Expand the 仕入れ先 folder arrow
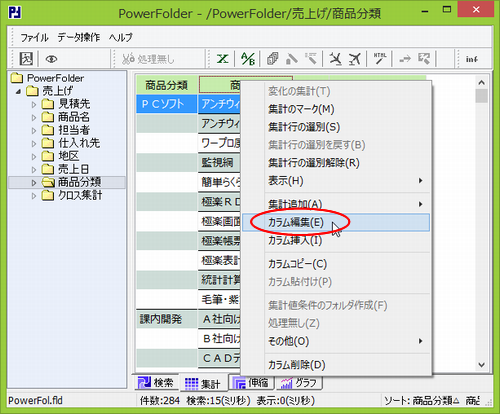500x414 pixels. coord(34,143)
